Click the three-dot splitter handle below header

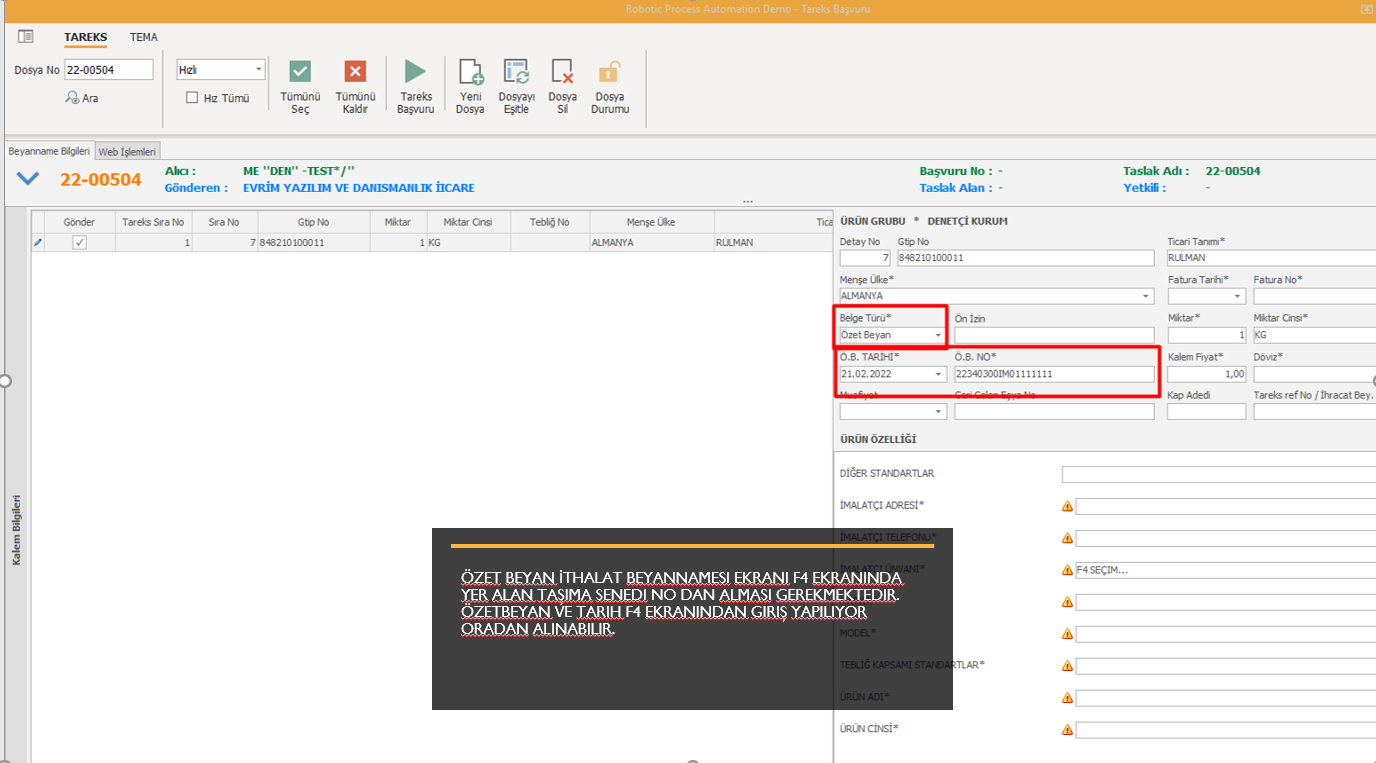748,202
